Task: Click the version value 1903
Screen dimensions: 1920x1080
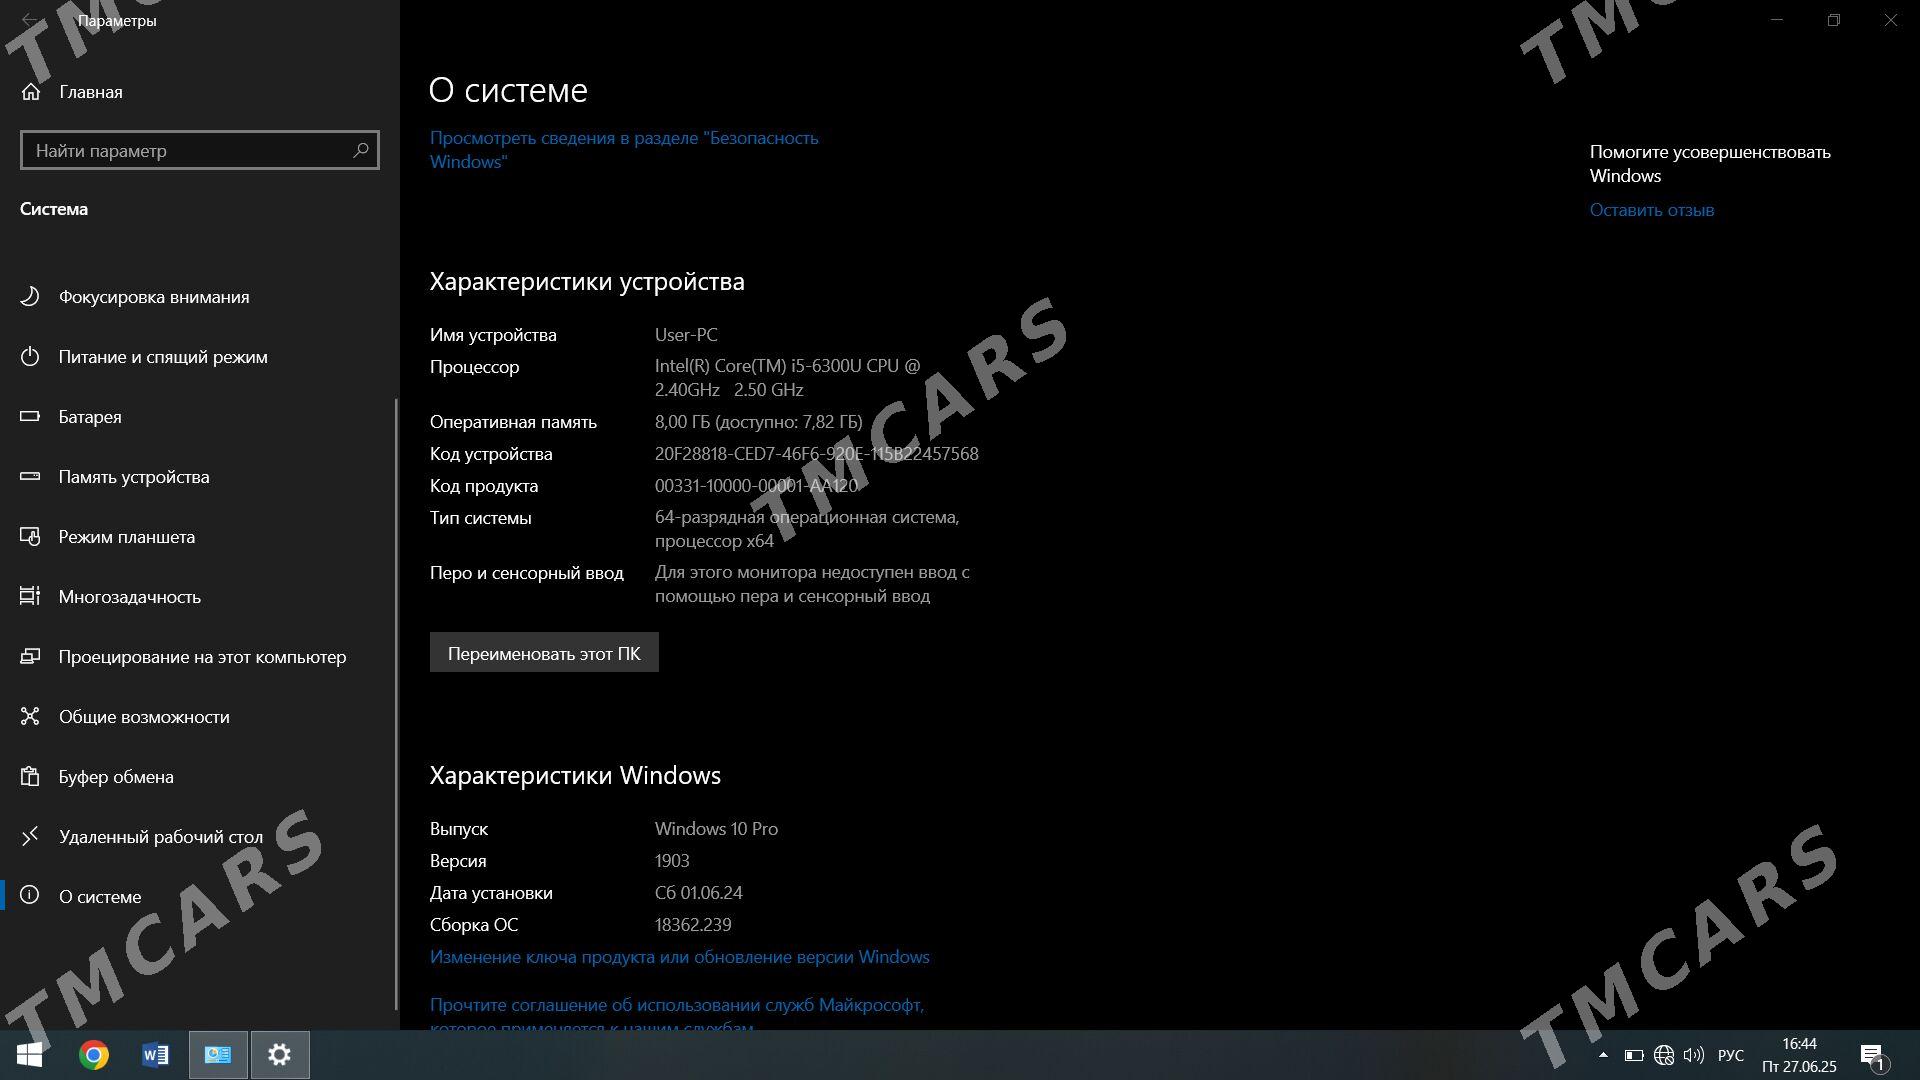Action: (672, 860)
